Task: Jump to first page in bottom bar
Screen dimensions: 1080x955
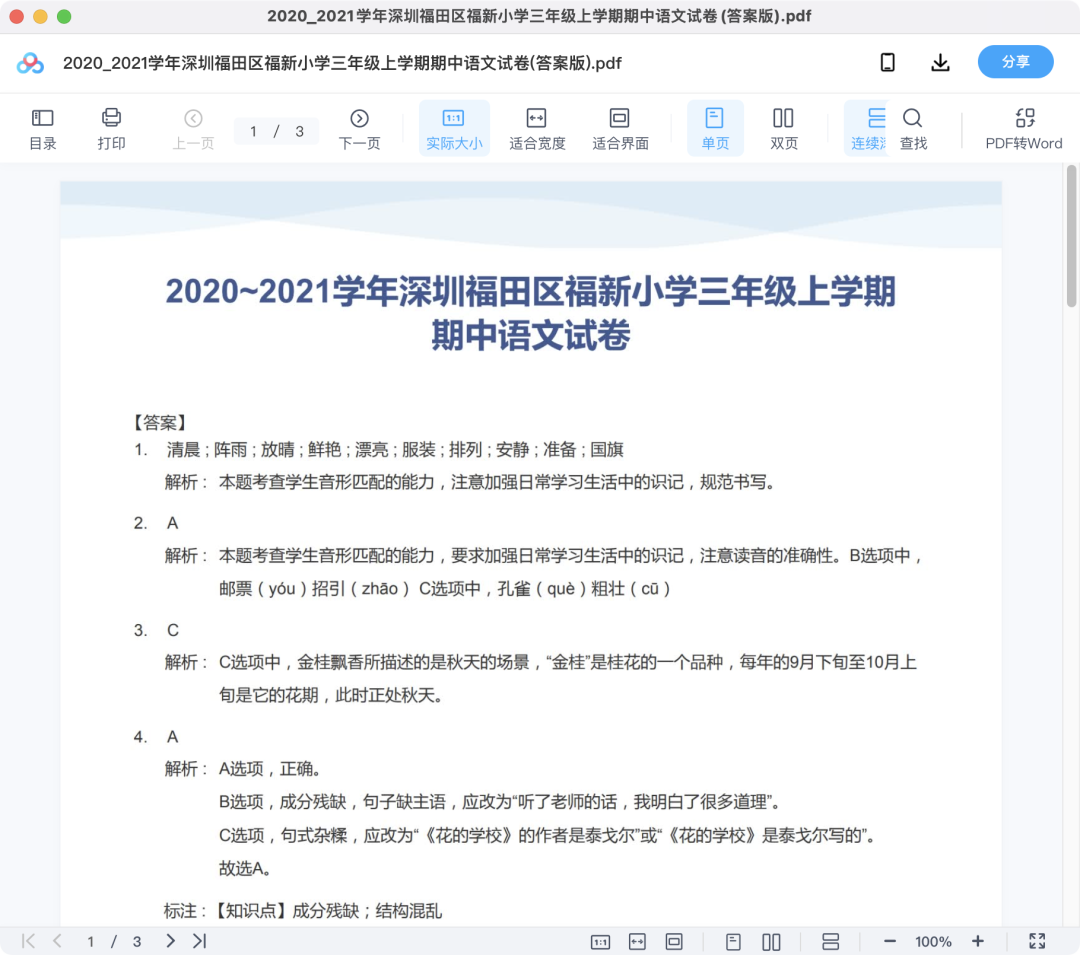Action: [28, 941]
